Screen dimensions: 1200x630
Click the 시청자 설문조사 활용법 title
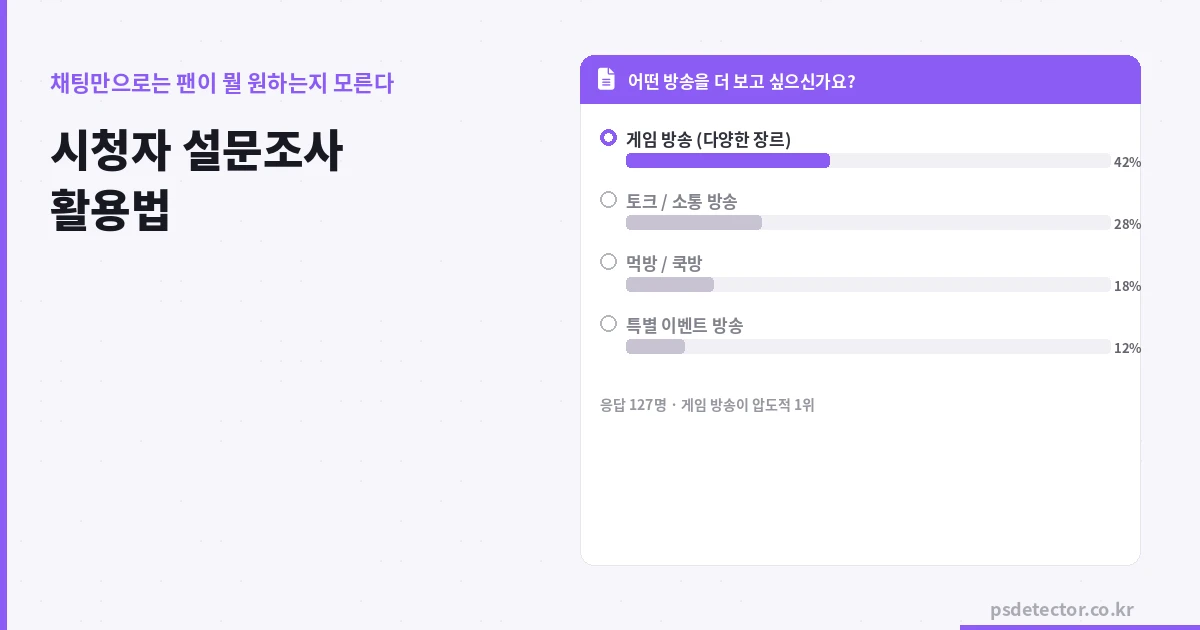point(196,181)
